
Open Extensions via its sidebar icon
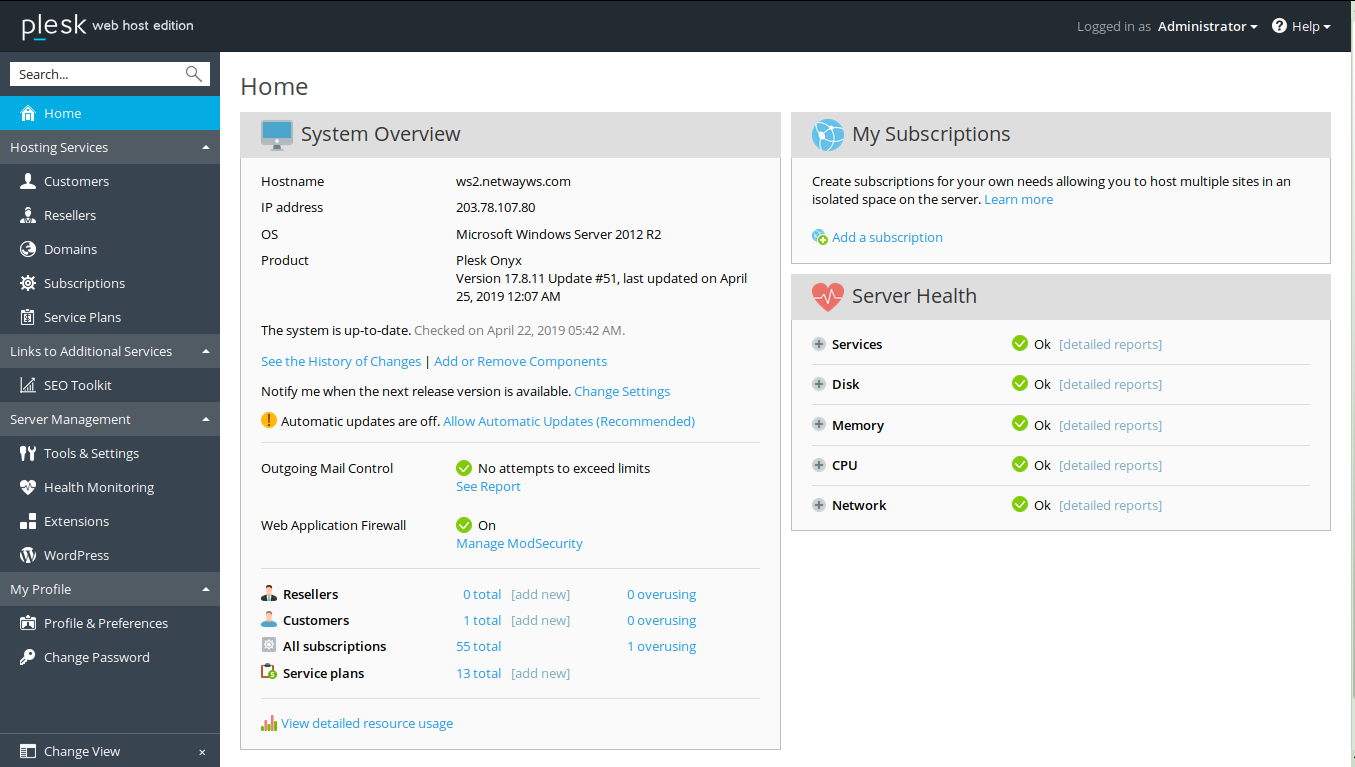[x=28, y=521]
